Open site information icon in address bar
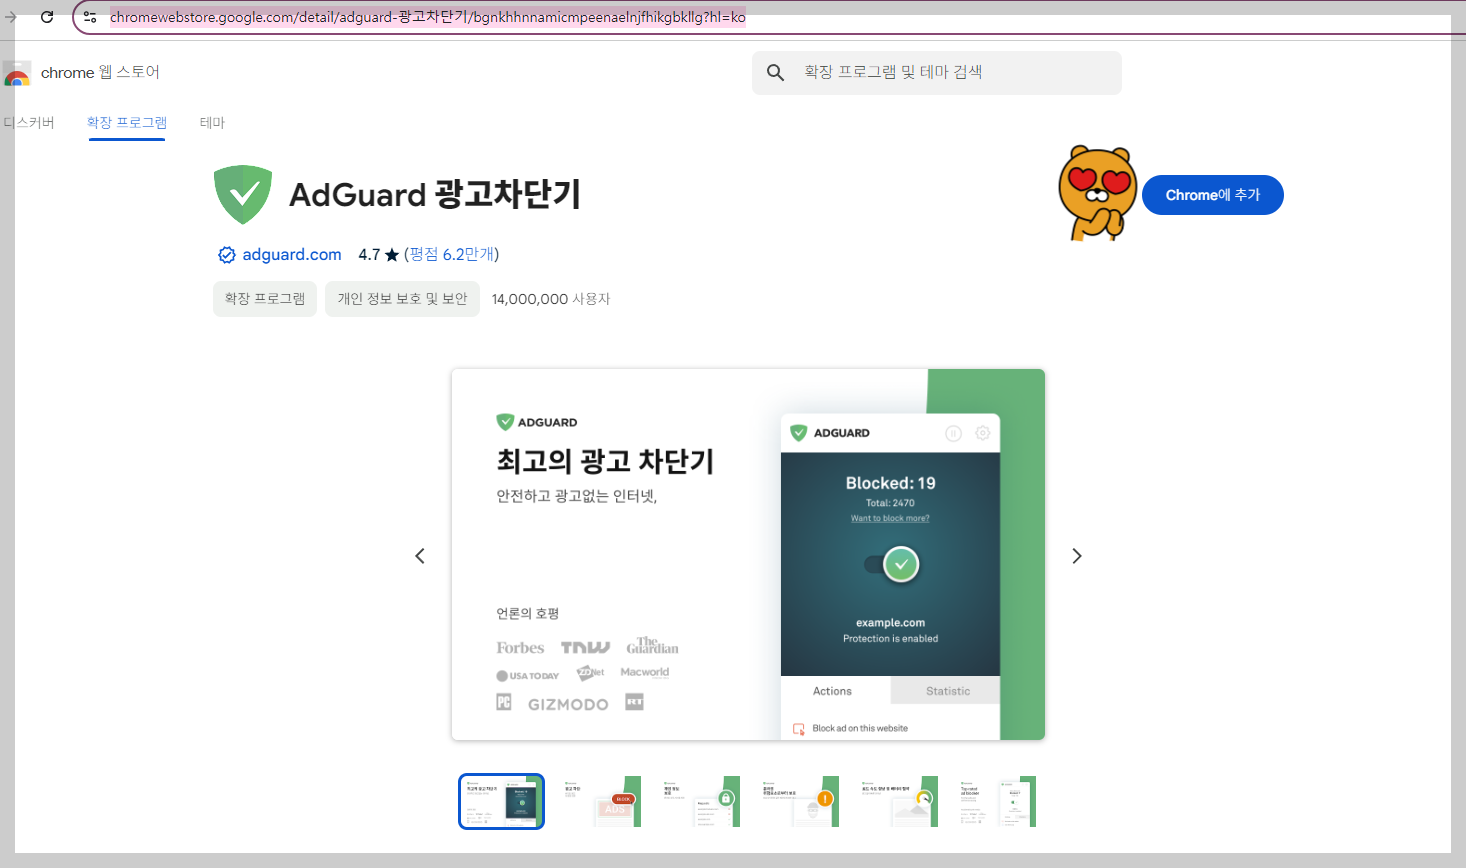 point(90,17)
